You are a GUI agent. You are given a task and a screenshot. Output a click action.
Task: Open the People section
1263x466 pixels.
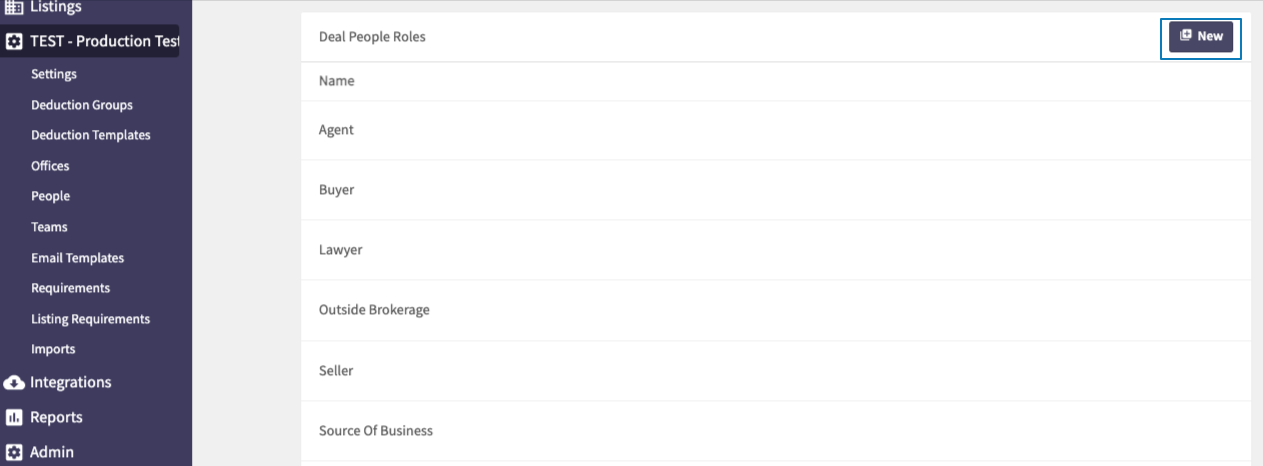[50, 196]
